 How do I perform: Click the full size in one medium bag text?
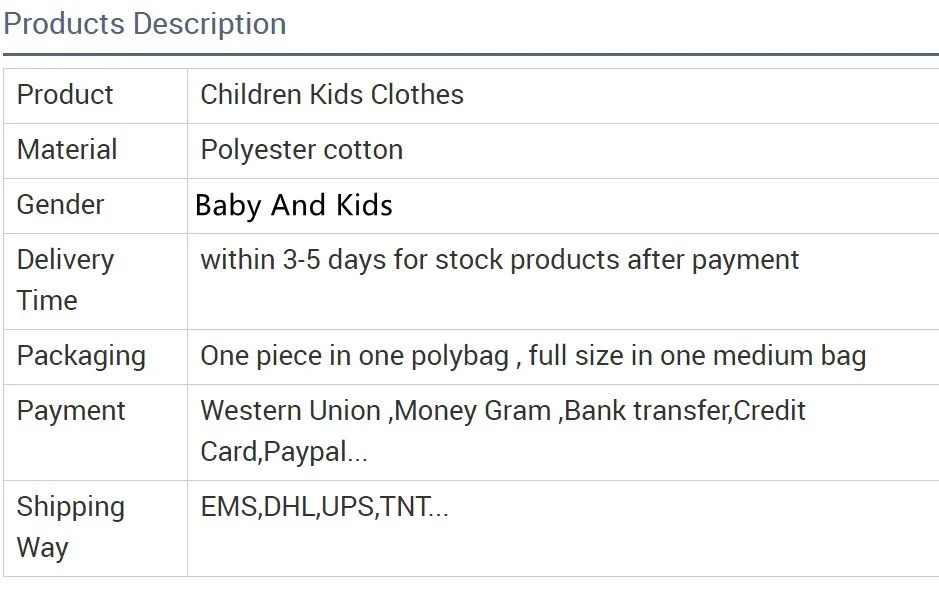pos(697,356)
